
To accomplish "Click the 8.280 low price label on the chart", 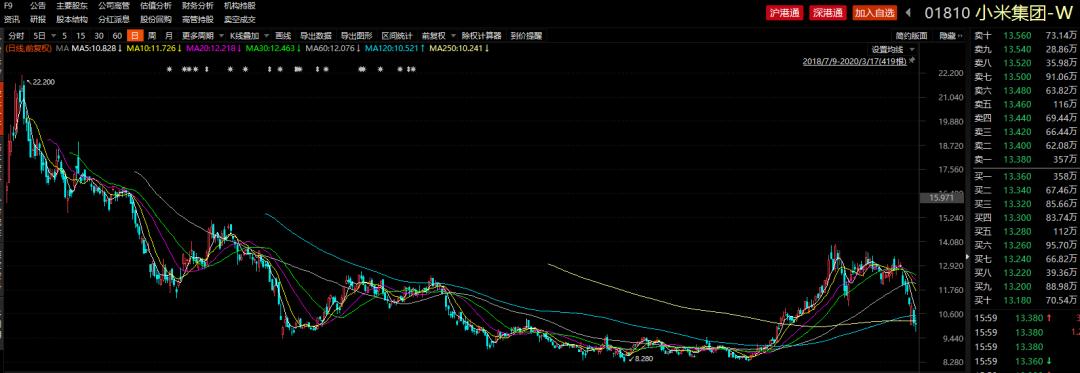I will click(x=643, y=359).
